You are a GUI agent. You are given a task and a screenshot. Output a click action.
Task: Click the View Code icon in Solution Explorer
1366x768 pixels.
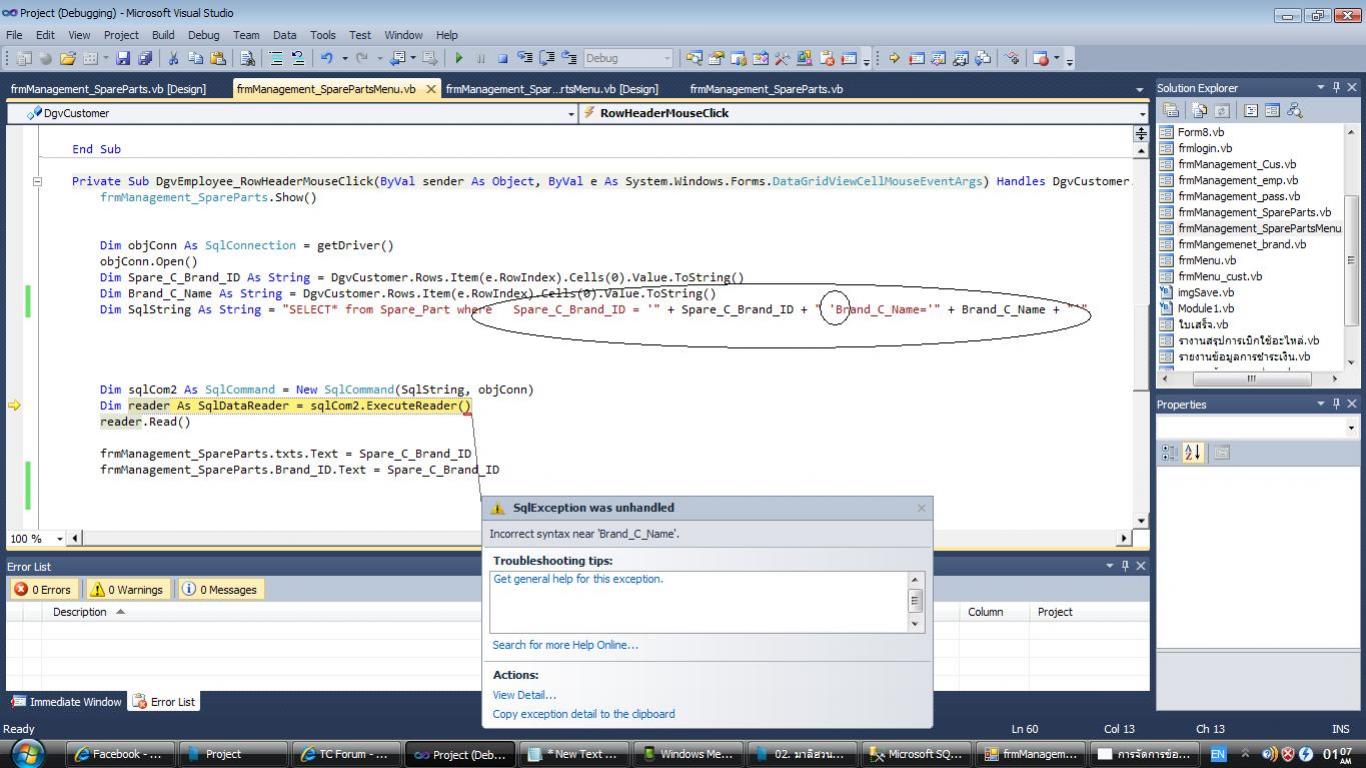pos(1251,111)
